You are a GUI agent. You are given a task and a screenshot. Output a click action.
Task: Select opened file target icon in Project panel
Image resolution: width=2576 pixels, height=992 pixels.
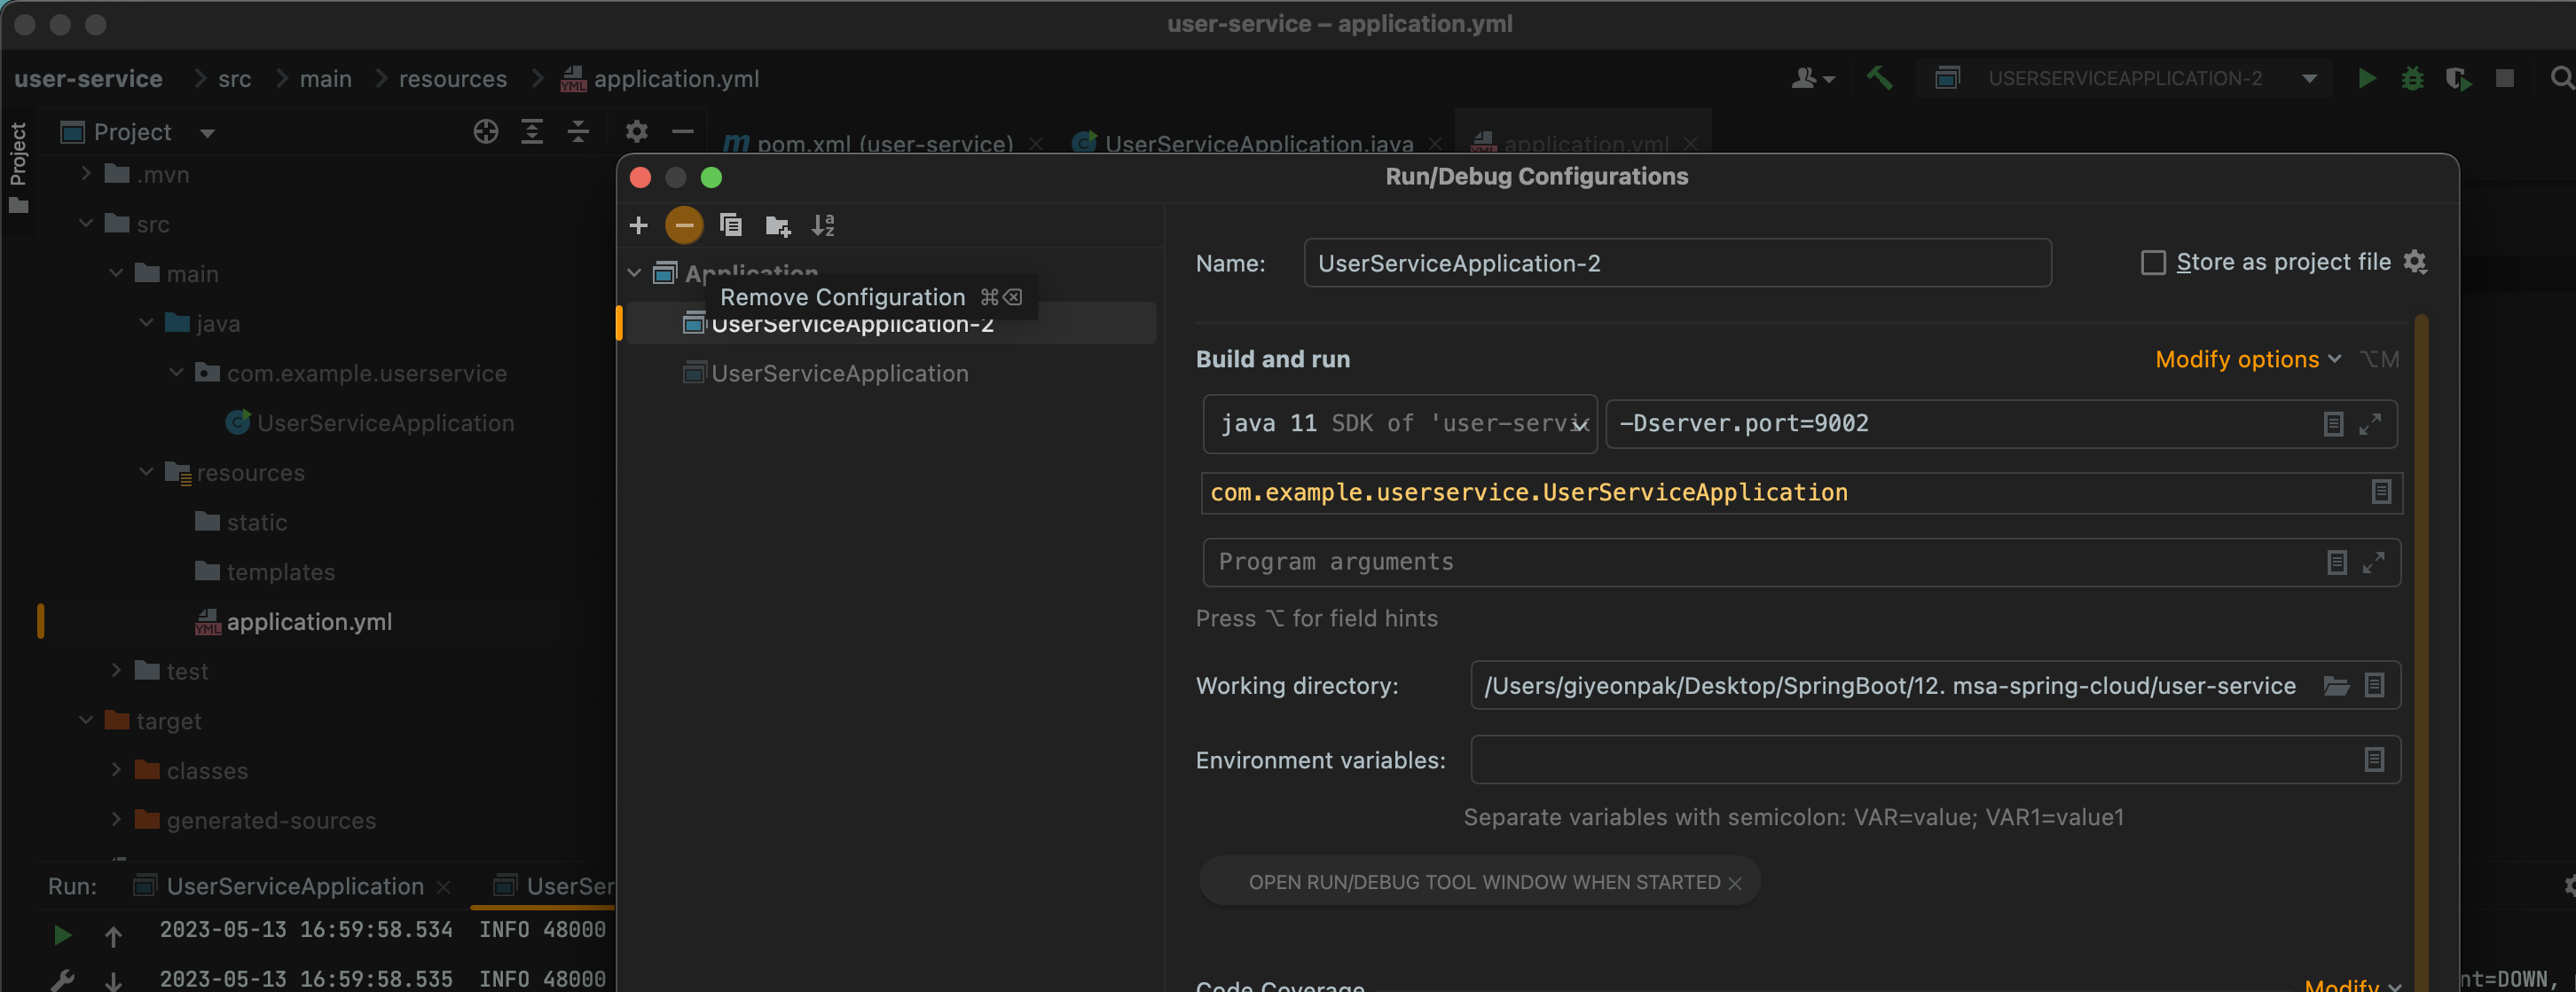[486, 131]
